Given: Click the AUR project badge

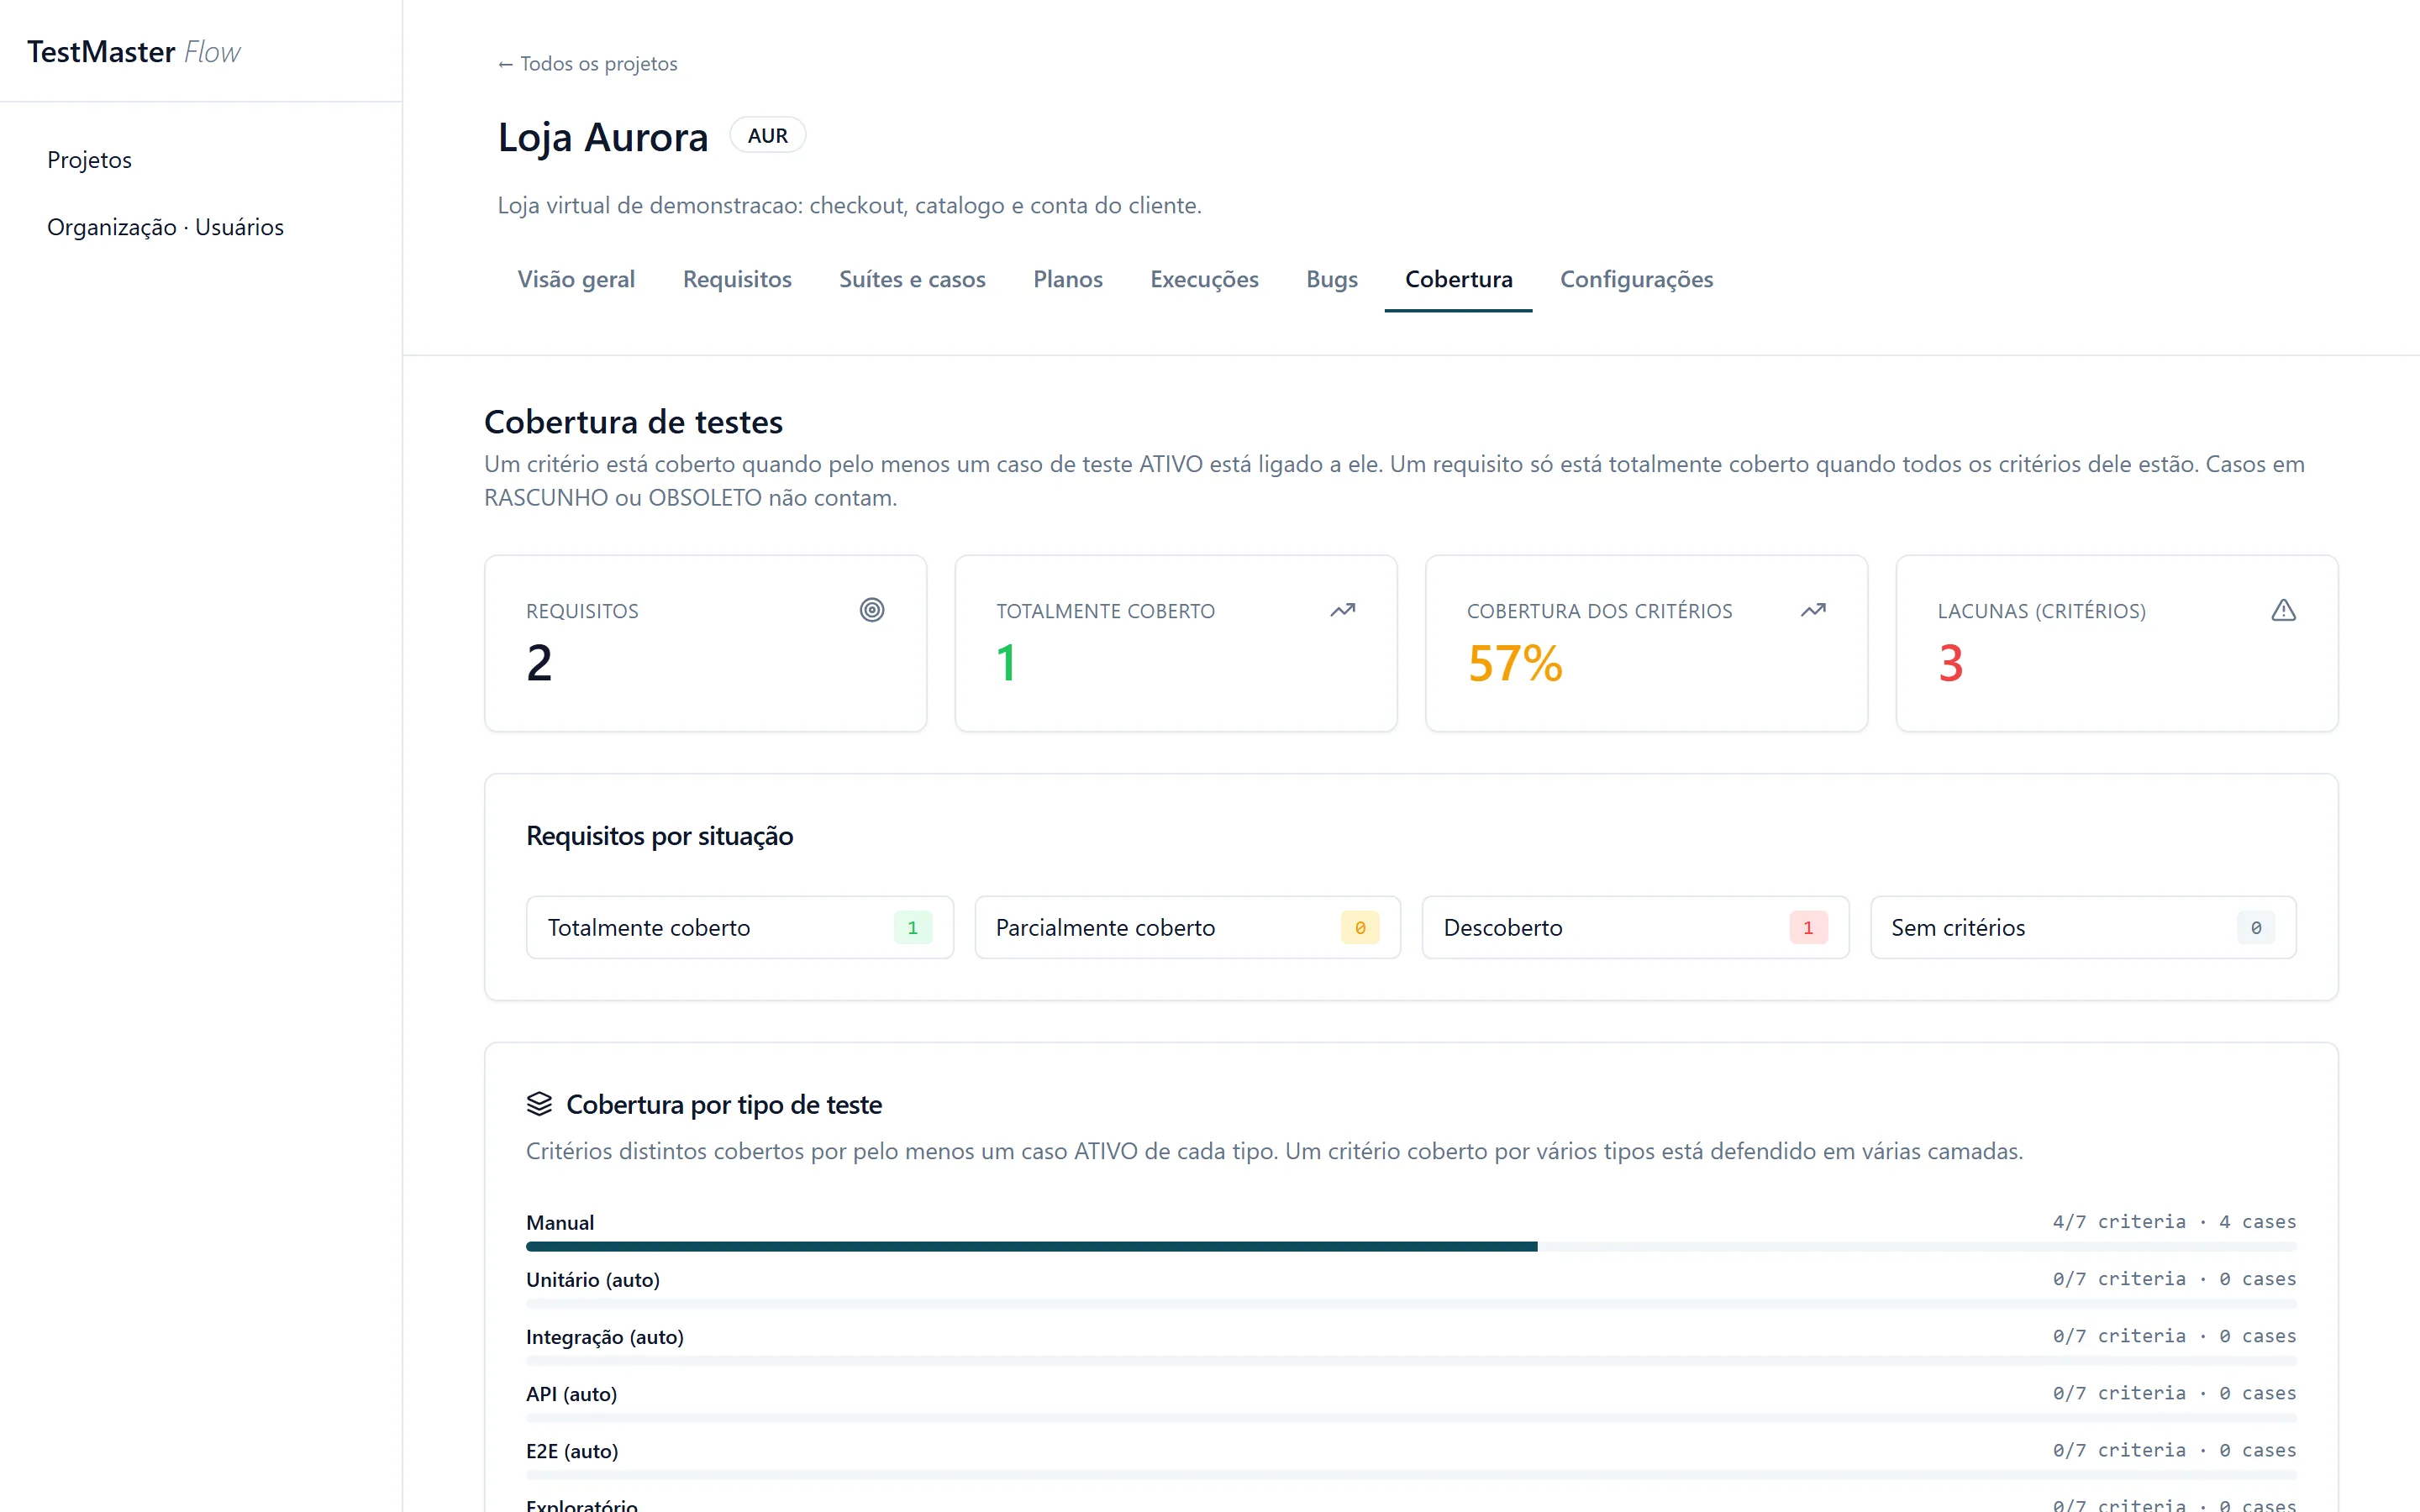Looking at the screenshot, I should (767, 136).
